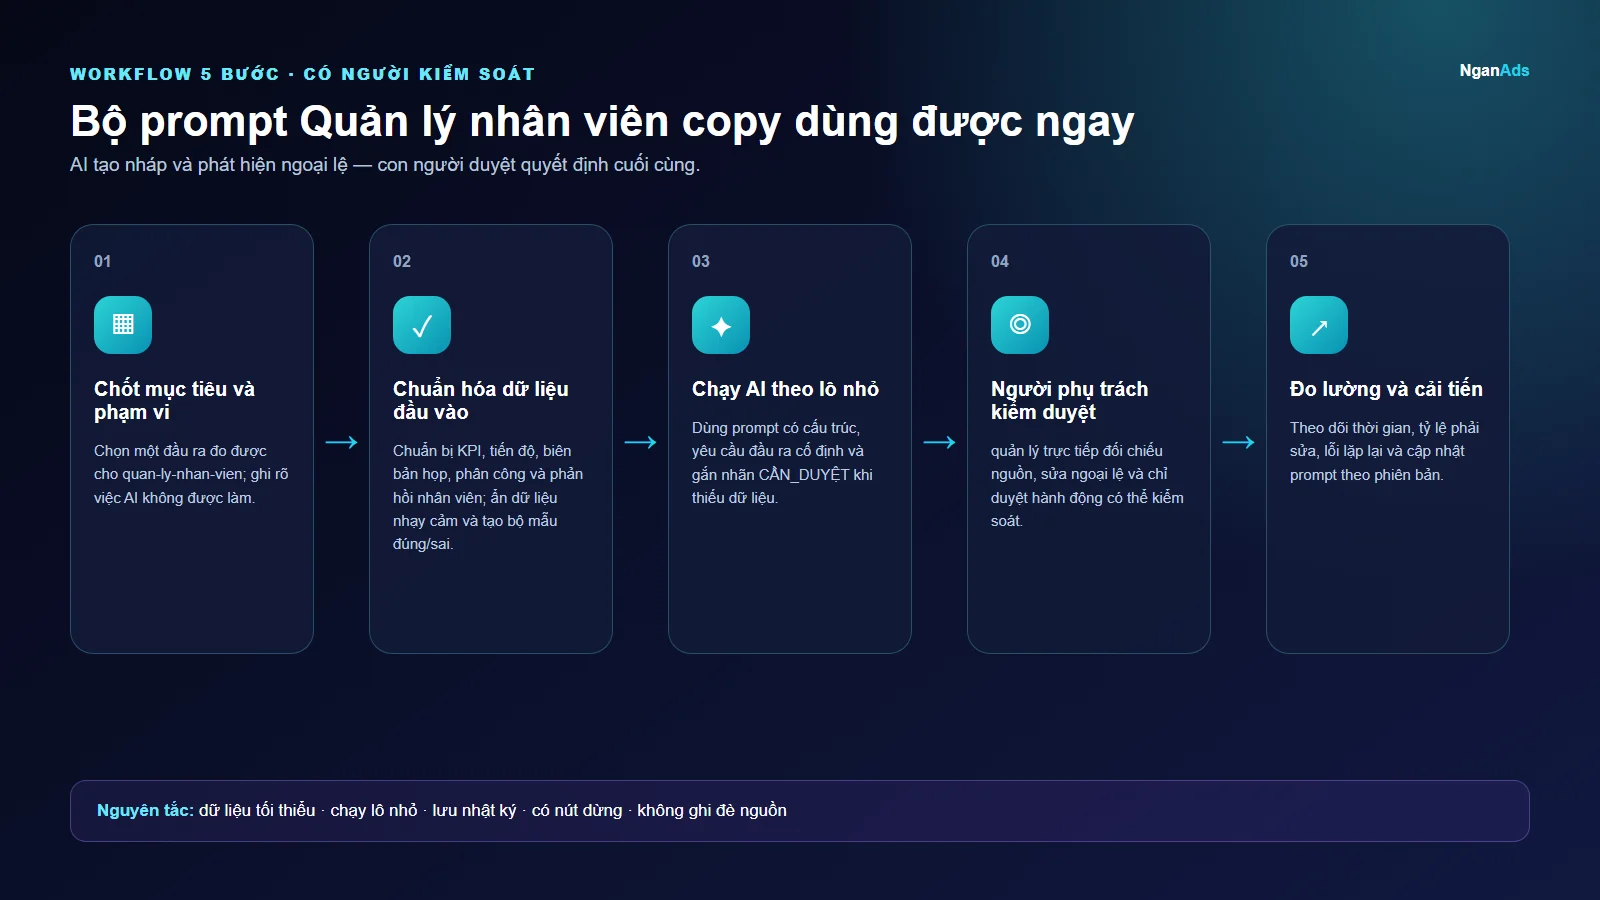Click the arrow between steps 02 and 03
This screenshot has width=1600, height=900.
pyautogui.click(x=640, y=442)
